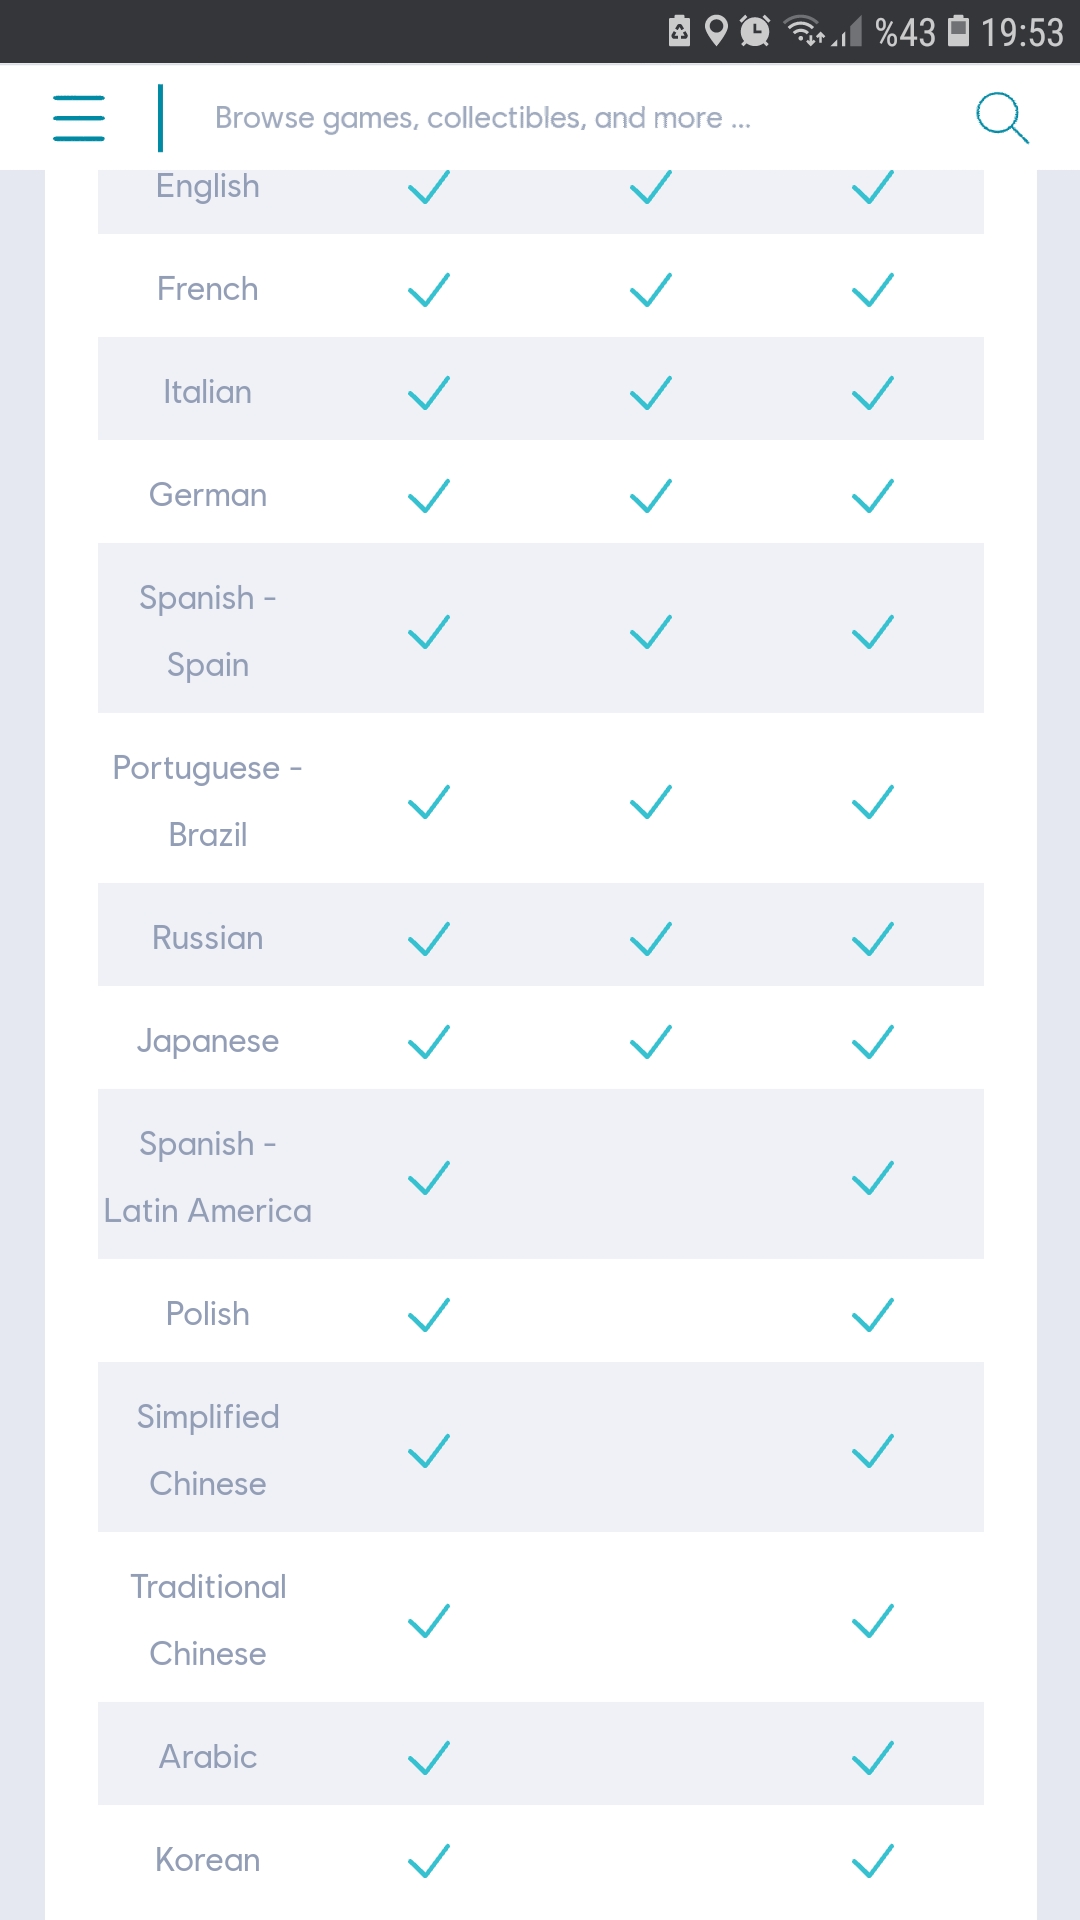Click last checkmark in Korean row
1080x1920 pixels.
click(873, 1861)
